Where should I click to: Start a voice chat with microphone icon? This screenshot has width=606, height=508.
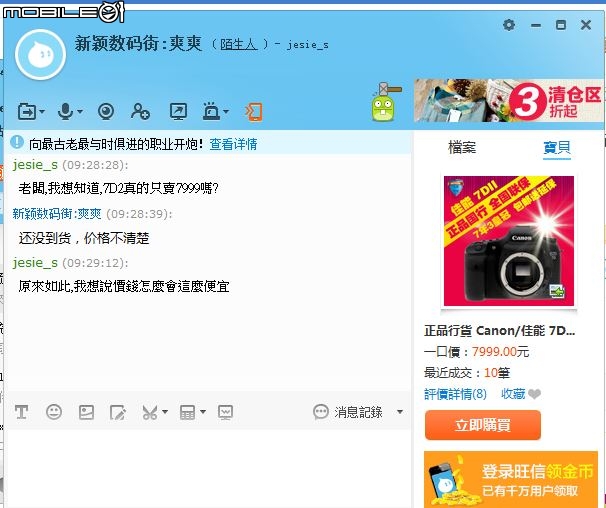coord(65,111)
